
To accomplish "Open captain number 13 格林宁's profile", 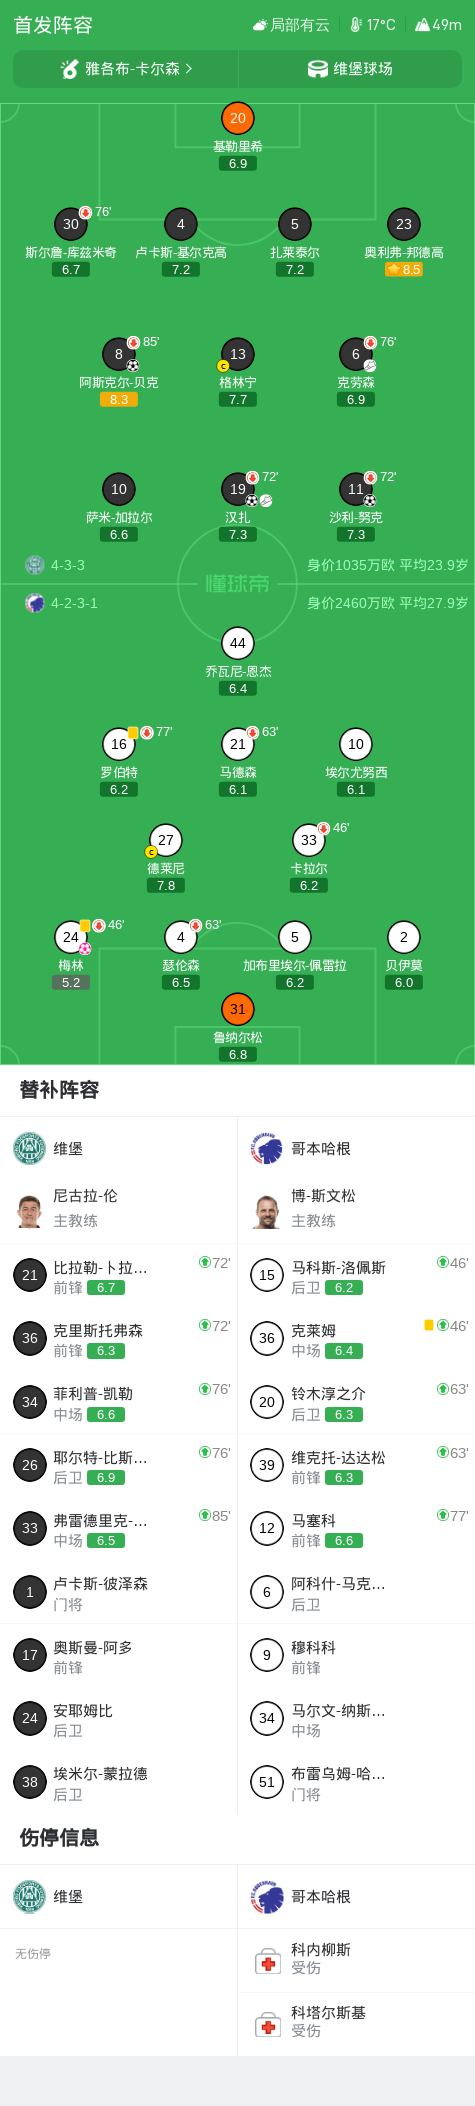I will pyautogui.click(x=238, y=354).
